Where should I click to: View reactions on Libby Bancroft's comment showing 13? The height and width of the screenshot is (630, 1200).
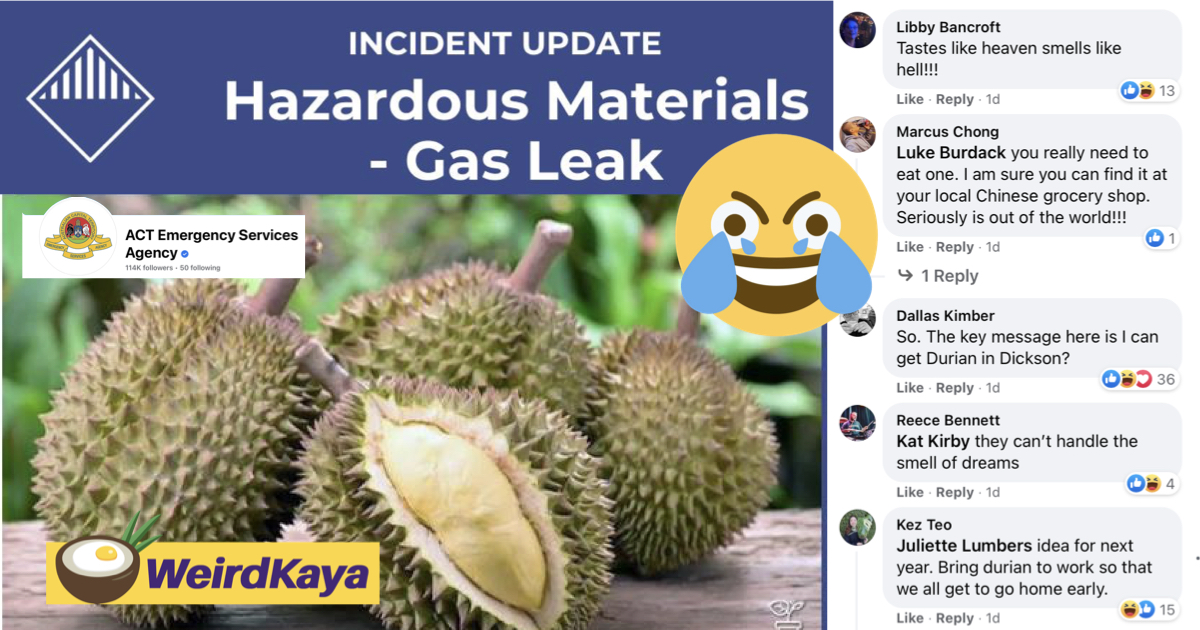click(1149, 91)
